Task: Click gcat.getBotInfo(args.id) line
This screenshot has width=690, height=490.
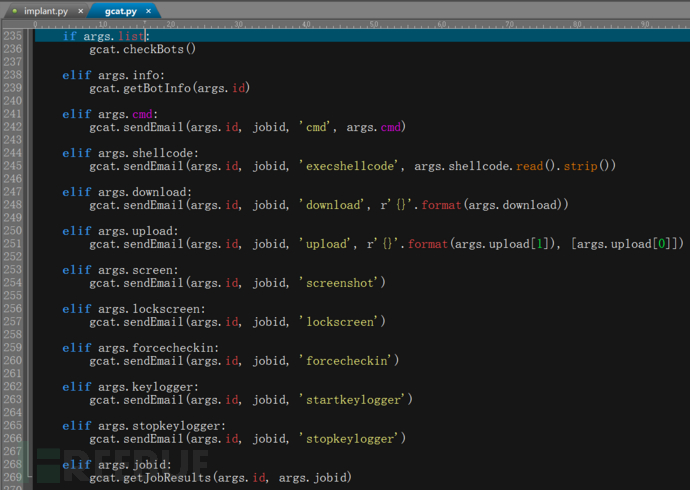Action: pos(169,88)
